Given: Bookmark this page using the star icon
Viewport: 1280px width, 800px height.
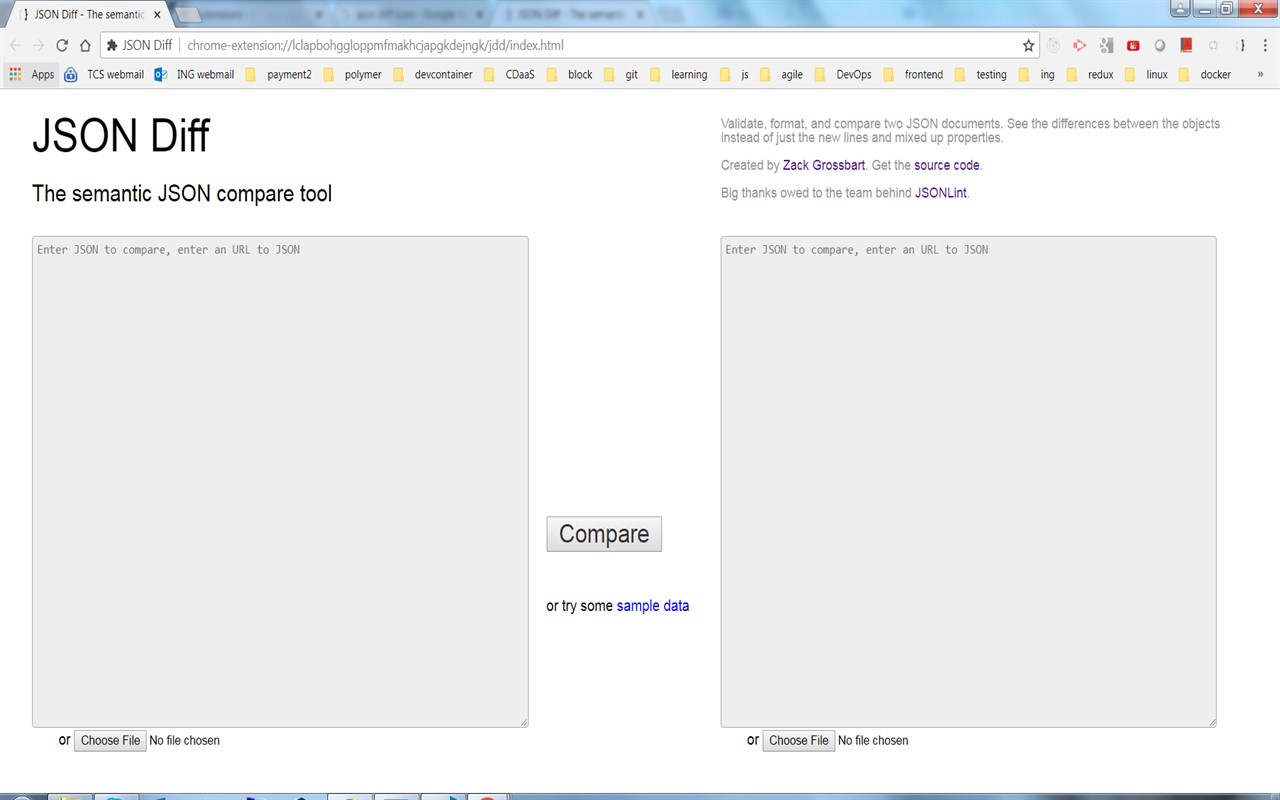Looking at the screenshot, I should click(1029, 45).
